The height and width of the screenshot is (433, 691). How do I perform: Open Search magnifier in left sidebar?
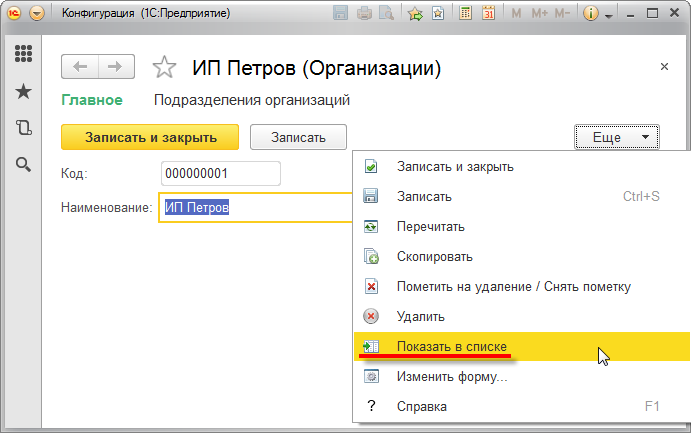pyautogui.click(x=23, y=164)
